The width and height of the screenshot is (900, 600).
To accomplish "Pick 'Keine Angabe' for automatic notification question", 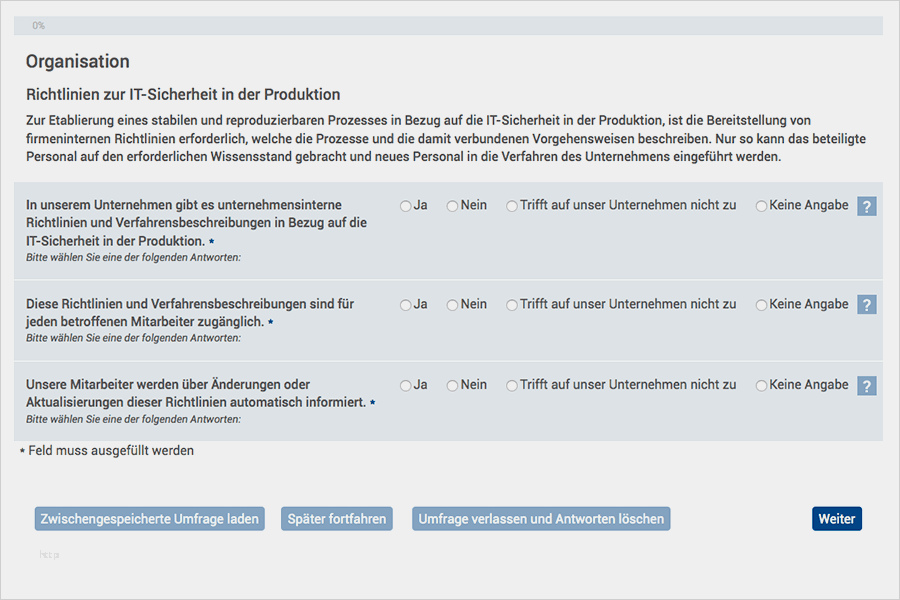I will coord(762,386).
